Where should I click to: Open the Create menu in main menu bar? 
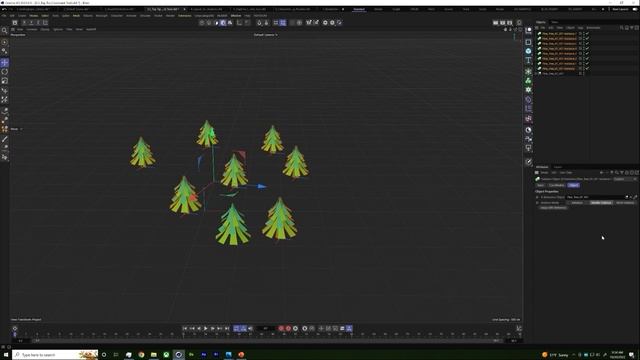22,16
